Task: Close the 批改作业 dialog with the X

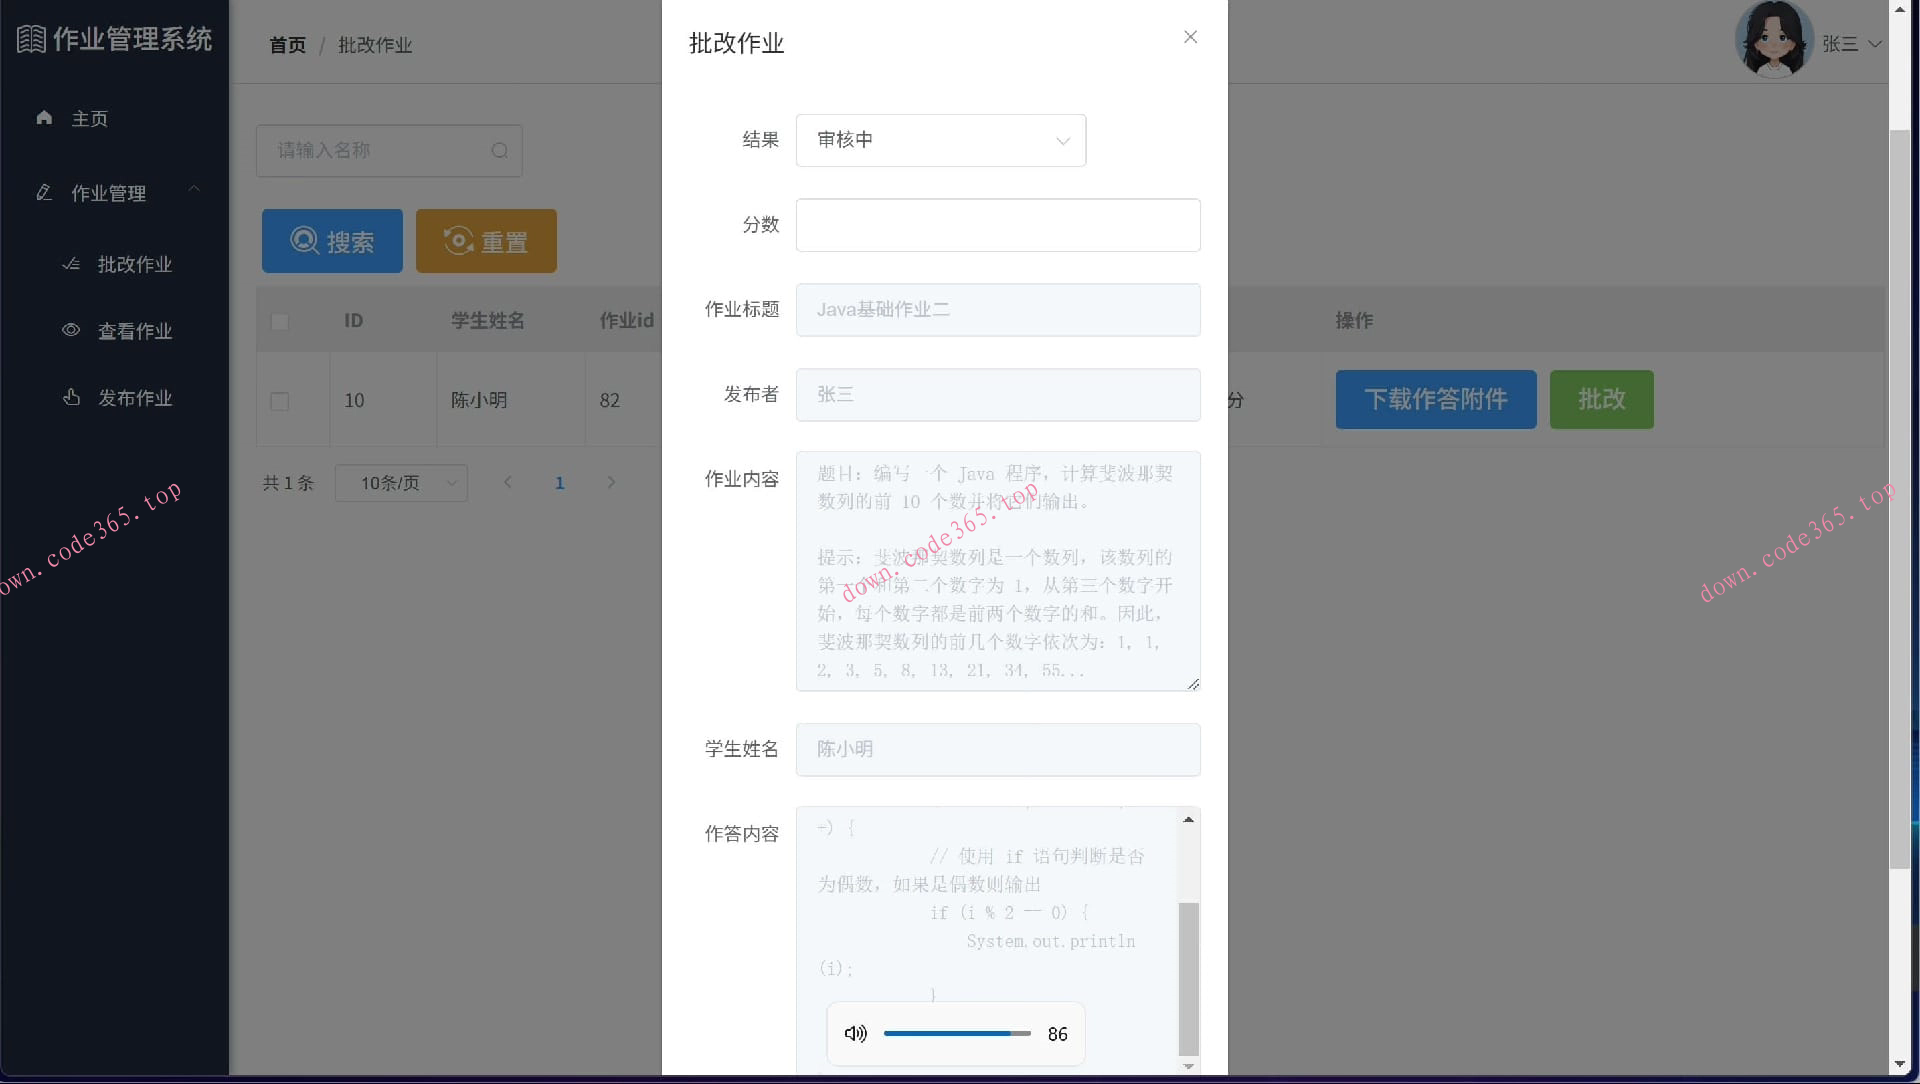Action: tap(1190, 37)
